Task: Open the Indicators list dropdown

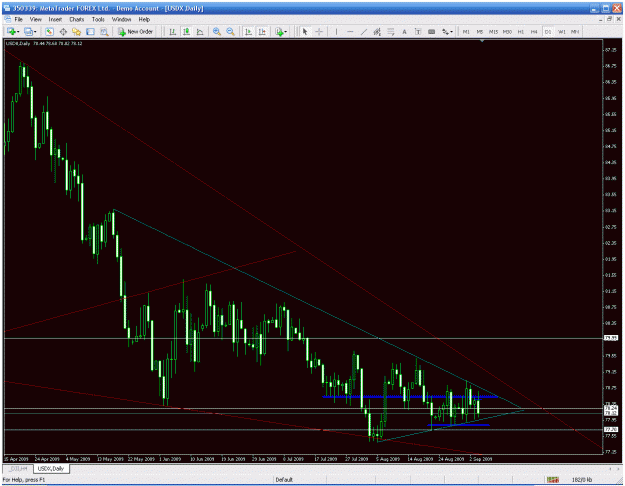Action: 281,32
